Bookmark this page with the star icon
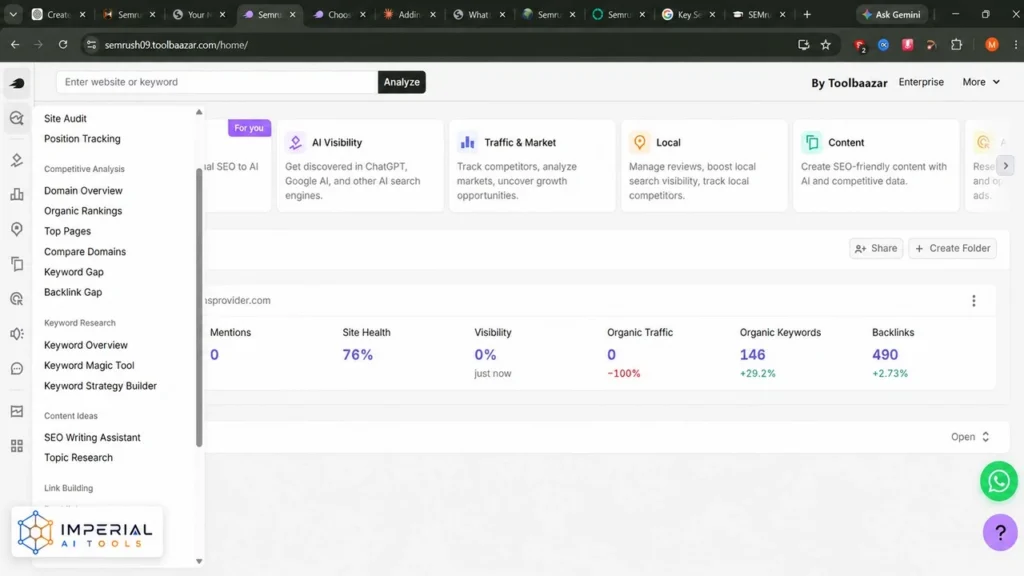 825,45
